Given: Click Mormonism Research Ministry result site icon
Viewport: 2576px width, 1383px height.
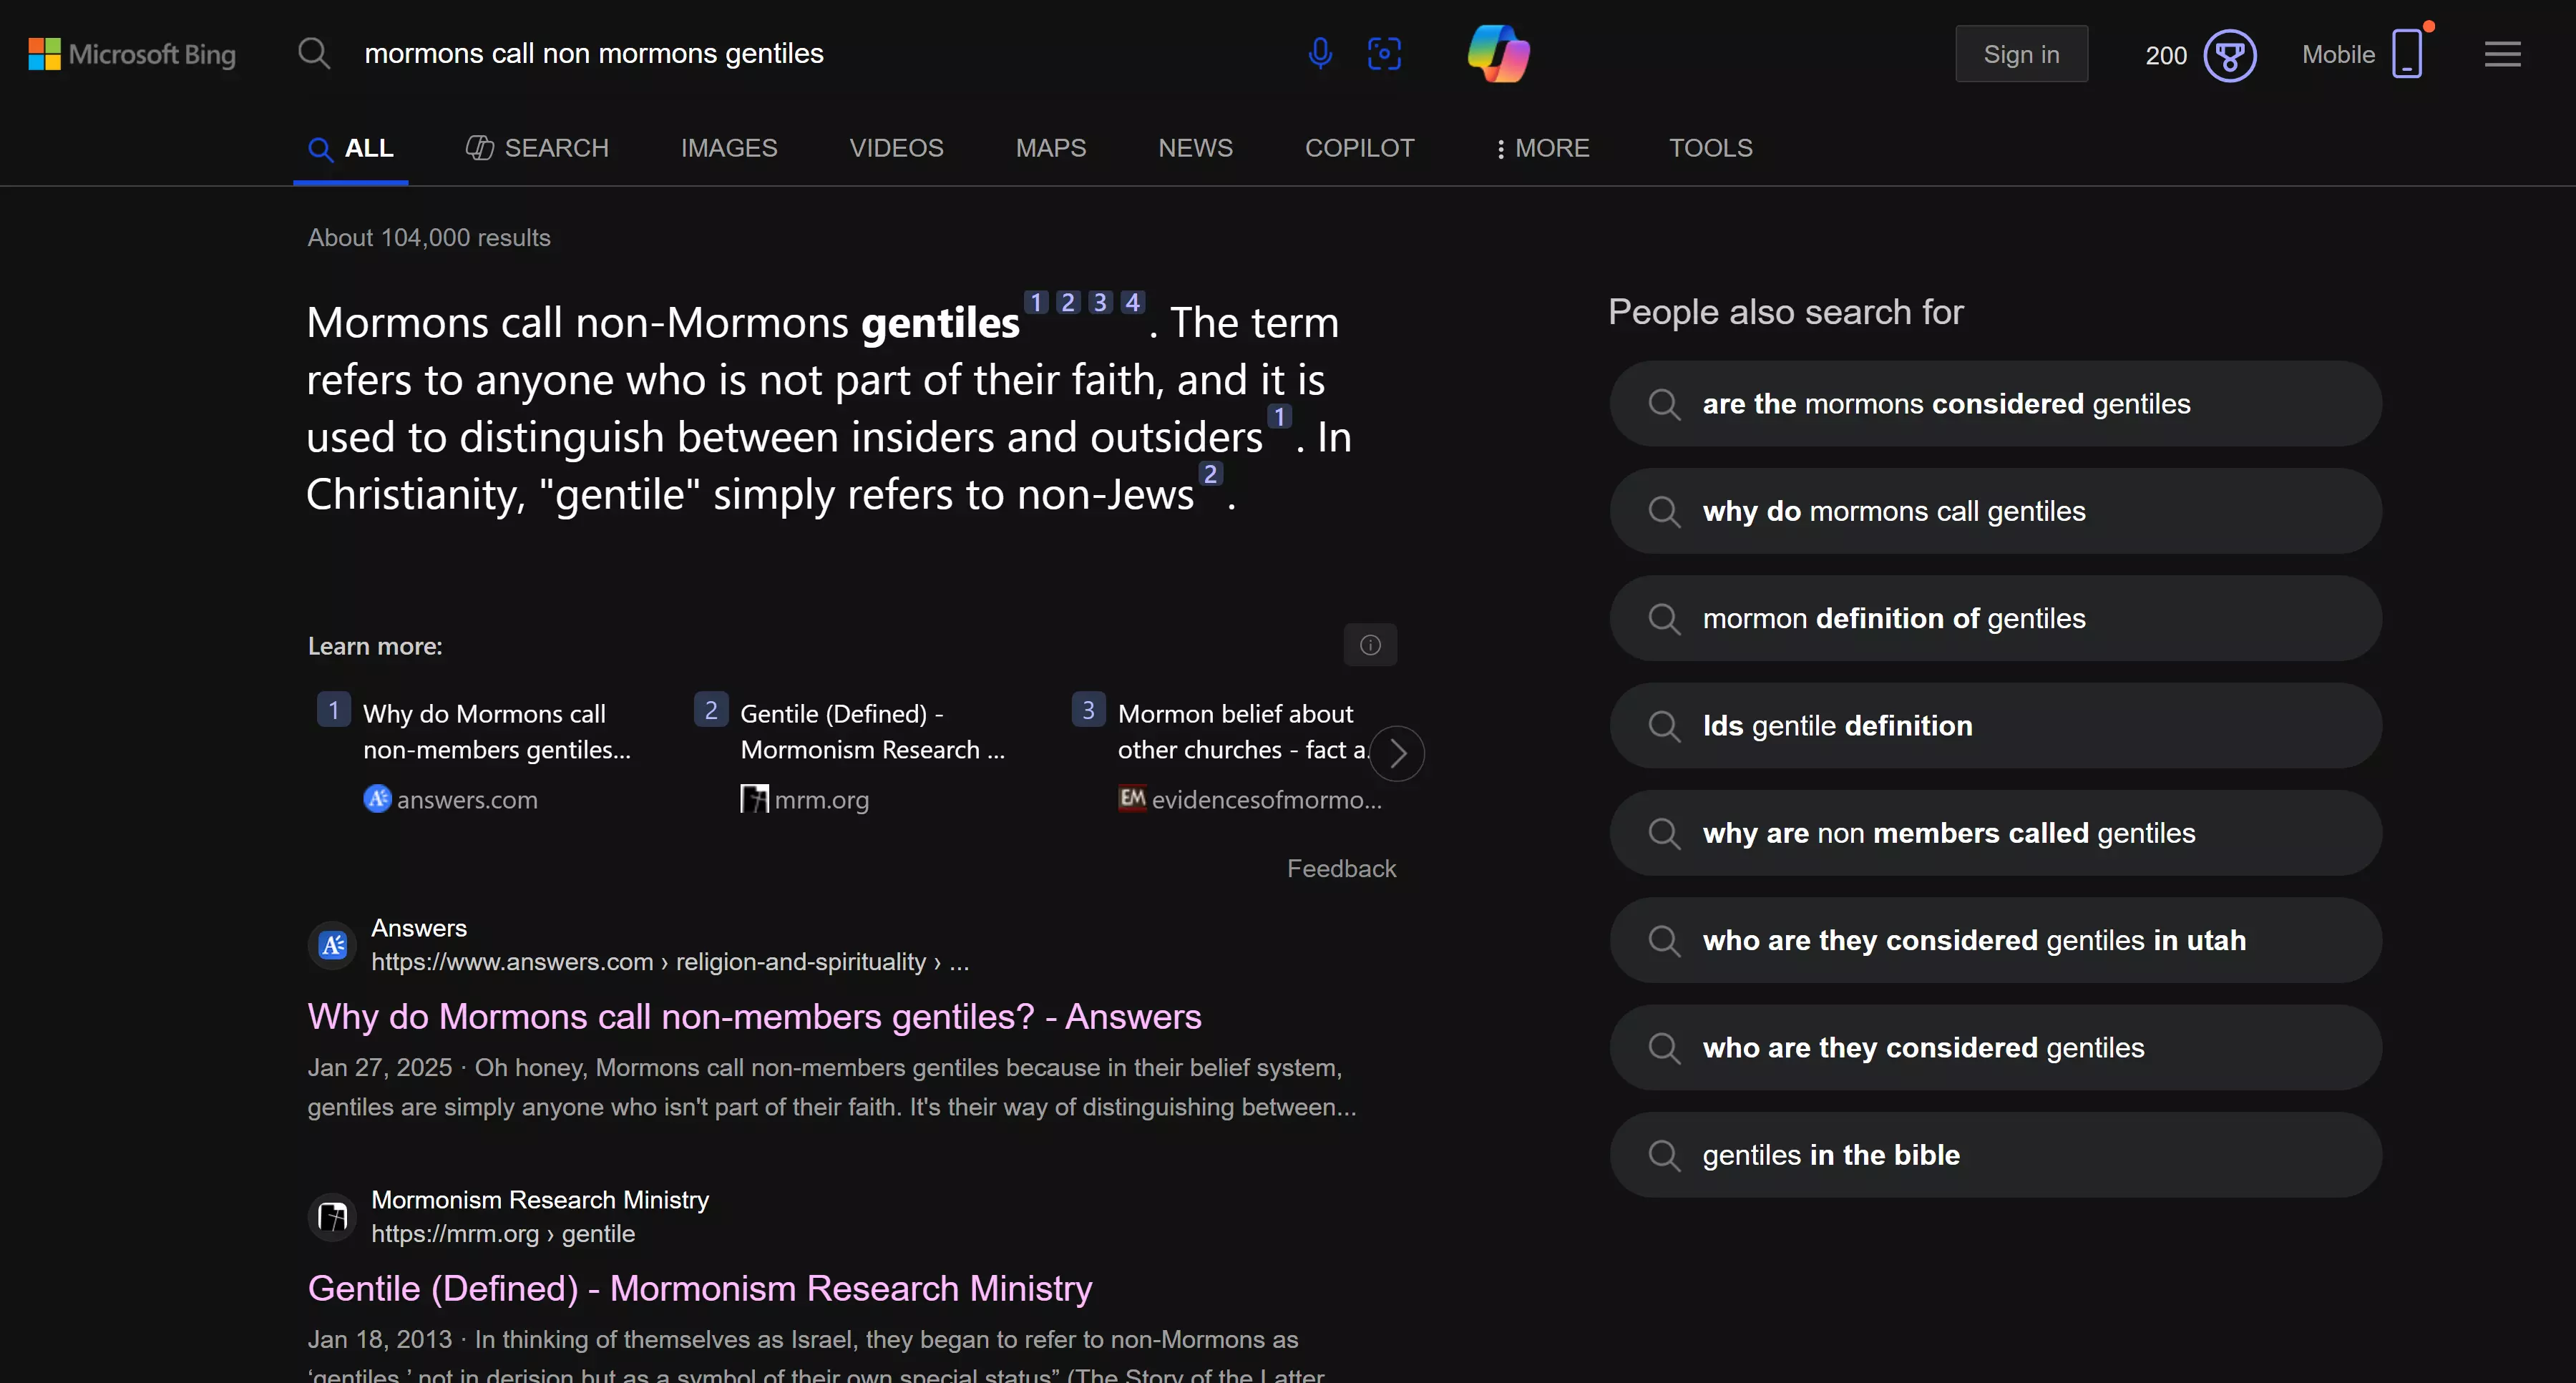Looking at the screenshot, I should click(333, 1217).
